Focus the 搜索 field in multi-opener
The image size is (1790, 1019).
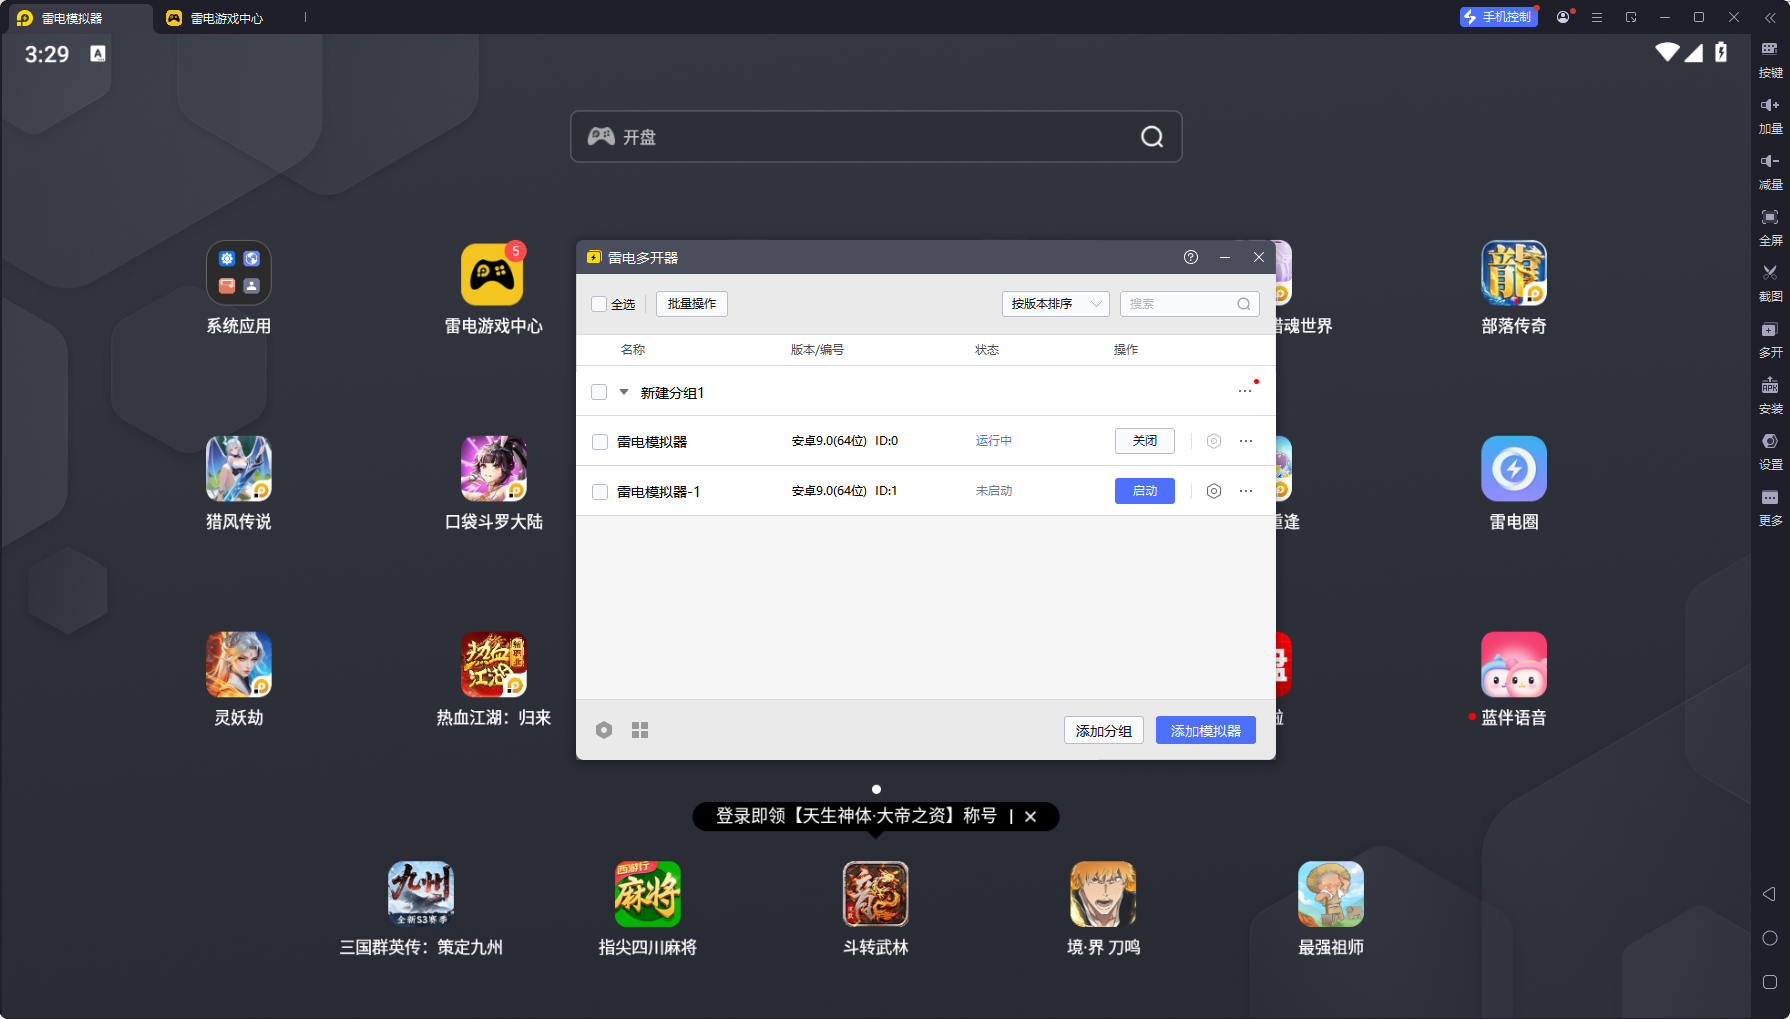pos(1189,304)
